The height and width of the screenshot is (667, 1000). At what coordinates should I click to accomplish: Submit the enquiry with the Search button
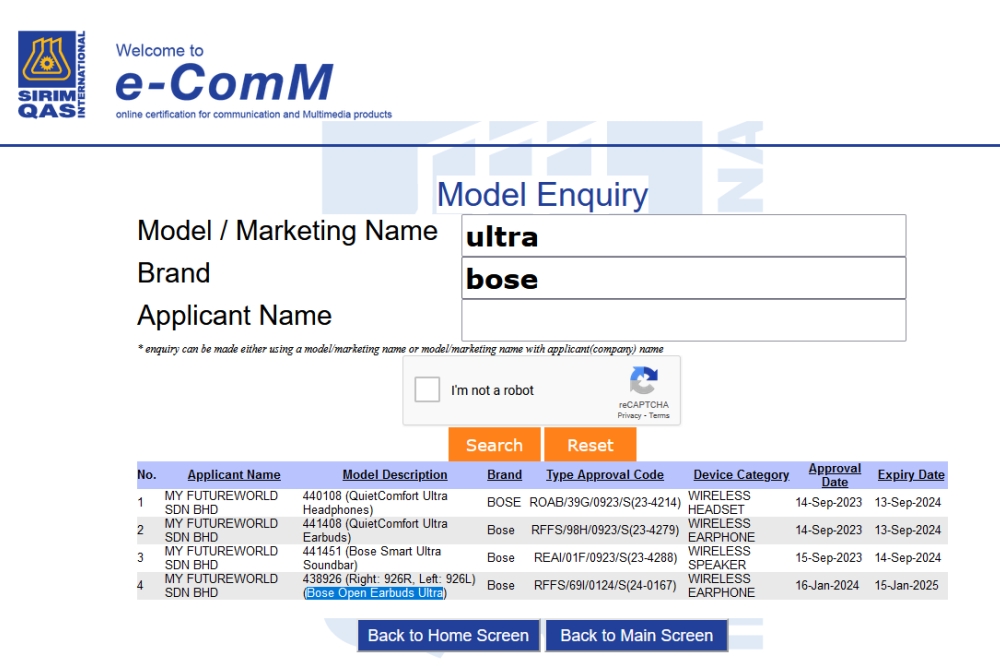494,444
